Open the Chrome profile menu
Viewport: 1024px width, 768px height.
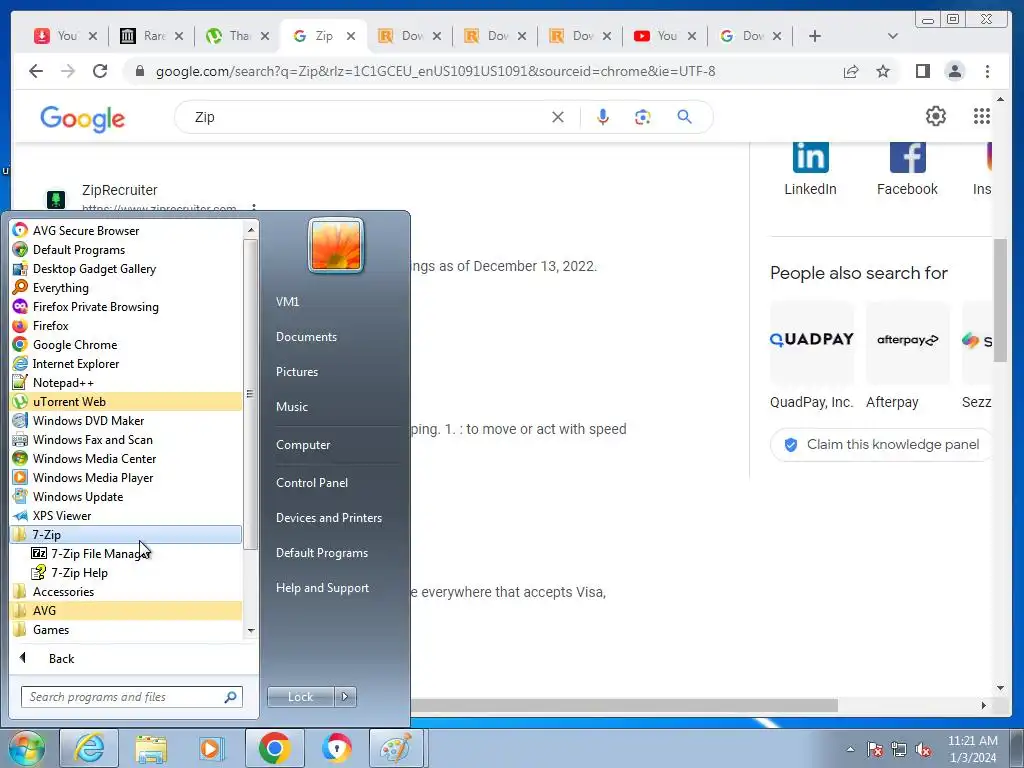pyautogui.click(x=955, y=71)
